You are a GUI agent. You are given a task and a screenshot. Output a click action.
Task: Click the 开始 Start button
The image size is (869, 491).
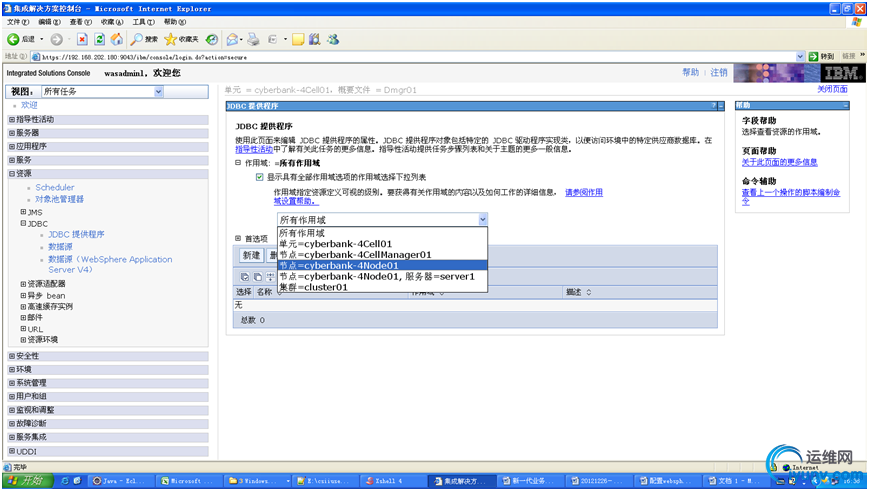click(28, 480)
